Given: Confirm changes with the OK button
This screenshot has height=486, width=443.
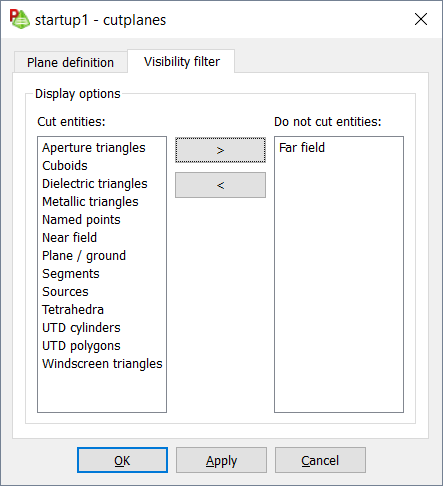Looking at the screenshot, I should point(122,460).
